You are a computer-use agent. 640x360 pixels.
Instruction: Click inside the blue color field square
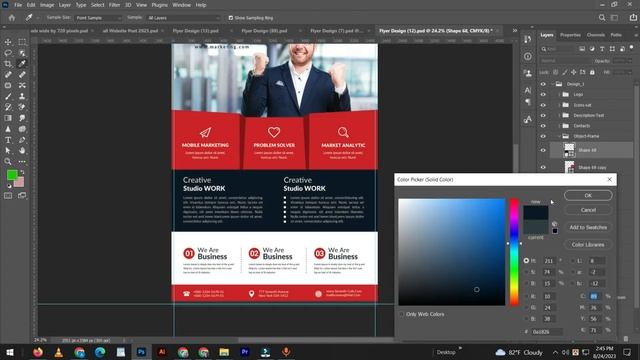coord(452,252)
